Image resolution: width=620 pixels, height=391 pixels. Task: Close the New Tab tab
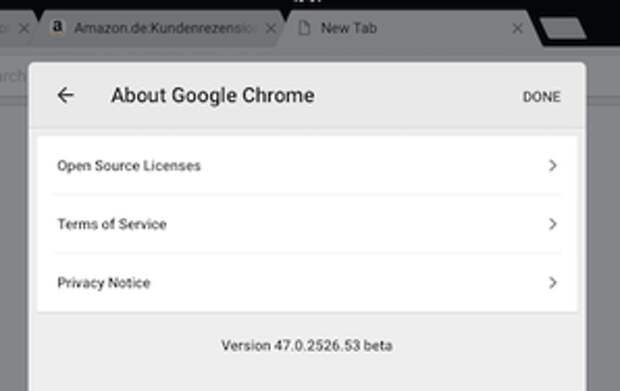coord(517,28)
